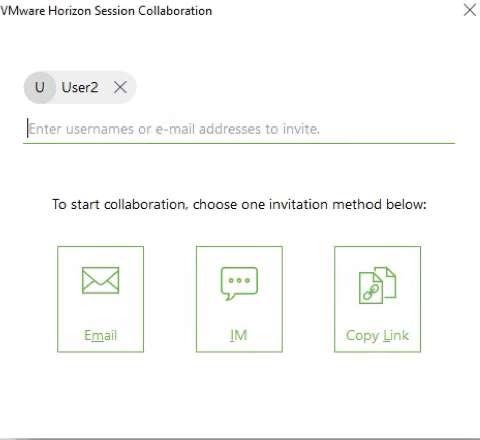Click the User2 name in the invitee chip
This screenshot has height=440, width=480.
[80, 87]
